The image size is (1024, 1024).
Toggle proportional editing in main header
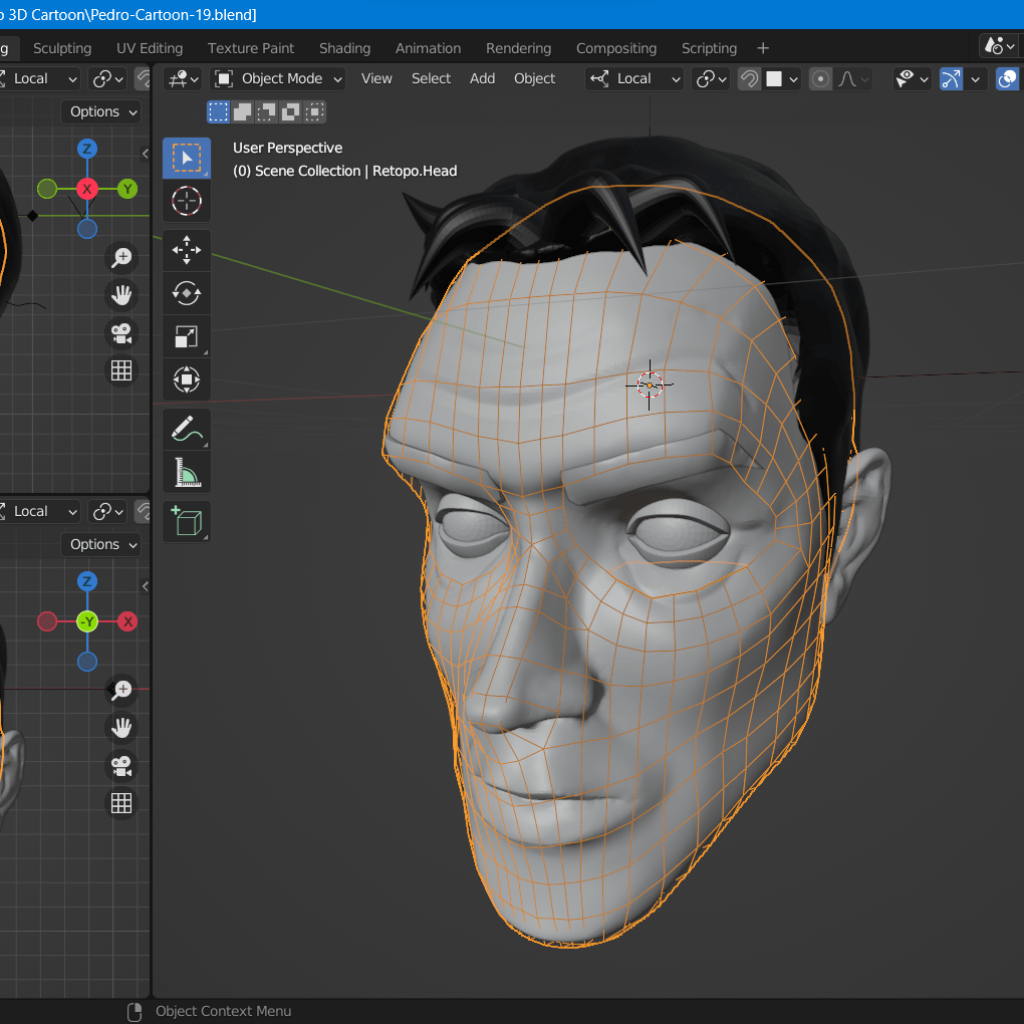820,79
